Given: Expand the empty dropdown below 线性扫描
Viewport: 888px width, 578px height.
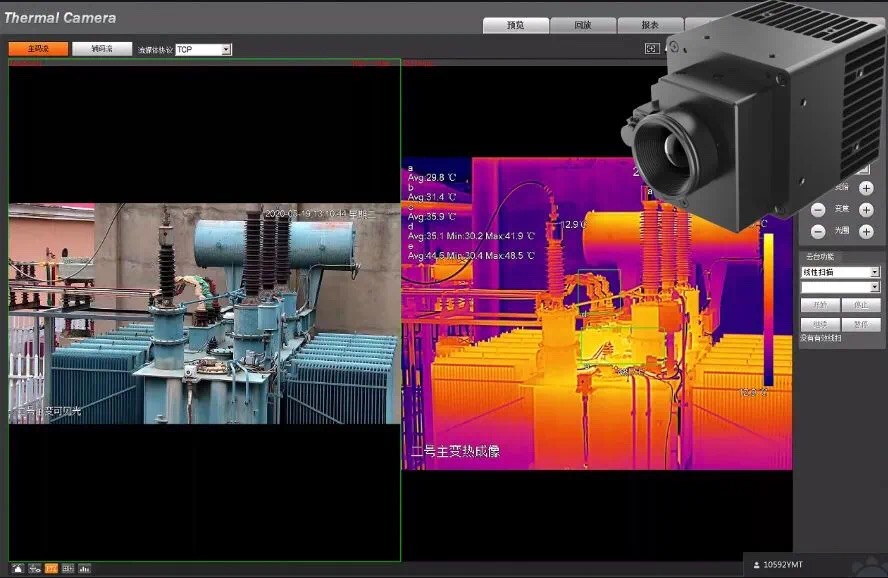Looking at the screenshot, I should (874, 287).
